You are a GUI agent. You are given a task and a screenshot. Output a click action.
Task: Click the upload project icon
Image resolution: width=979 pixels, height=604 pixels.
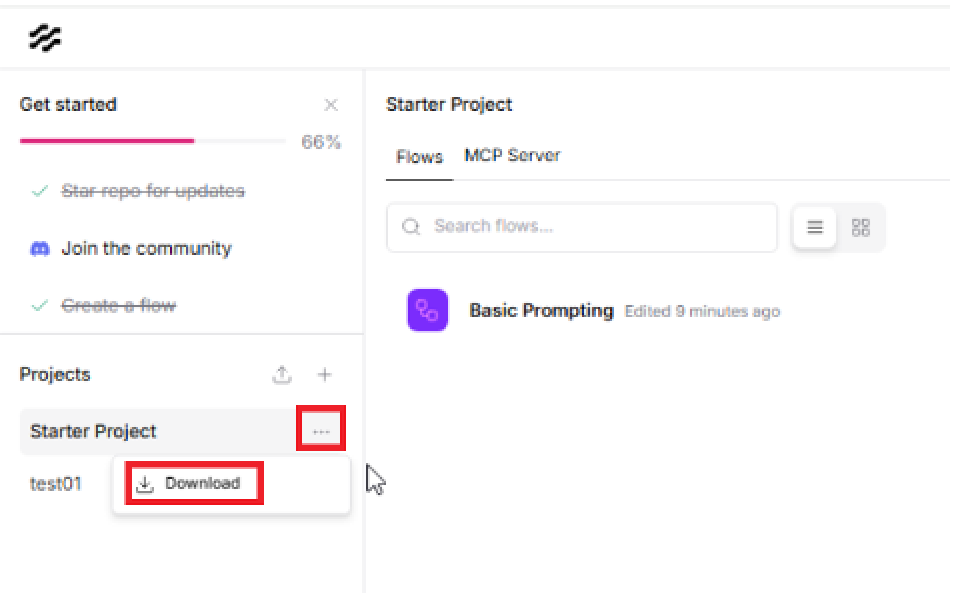point(283,375)
